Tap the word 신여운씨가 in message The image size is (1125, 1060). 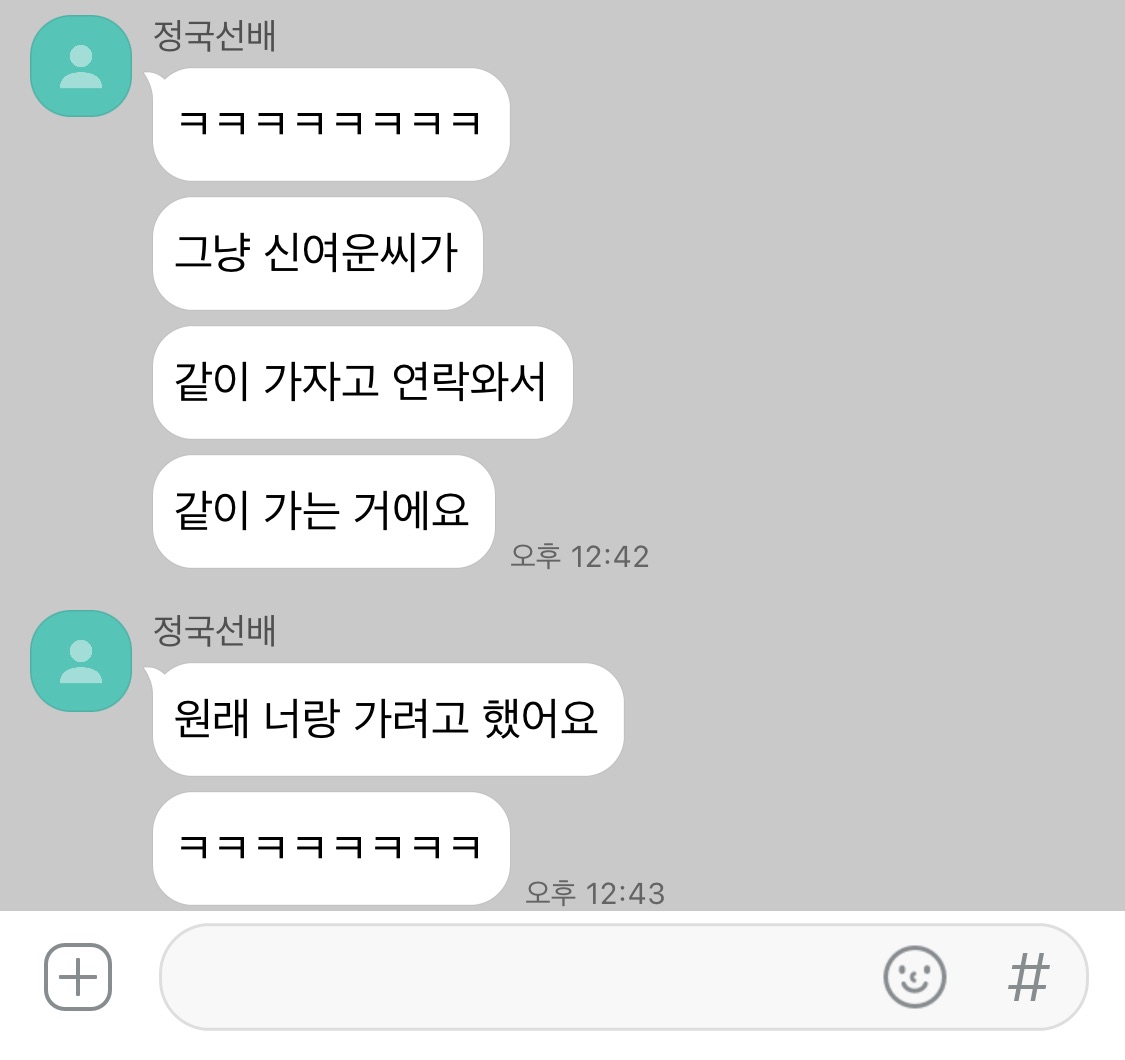[361, 253]
